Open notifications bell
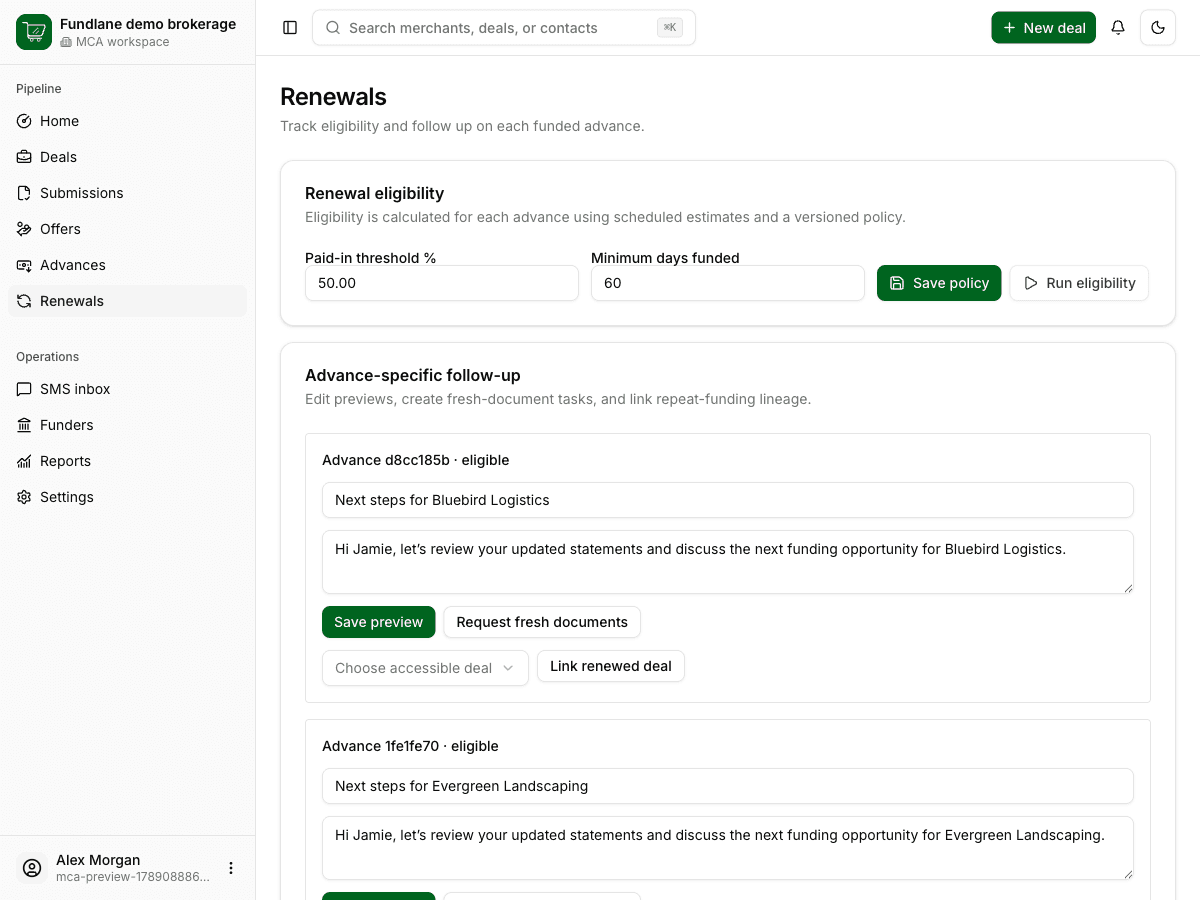Image resolution: width=1200 pixels, height=900 pixels. (x=1118, y=28)
